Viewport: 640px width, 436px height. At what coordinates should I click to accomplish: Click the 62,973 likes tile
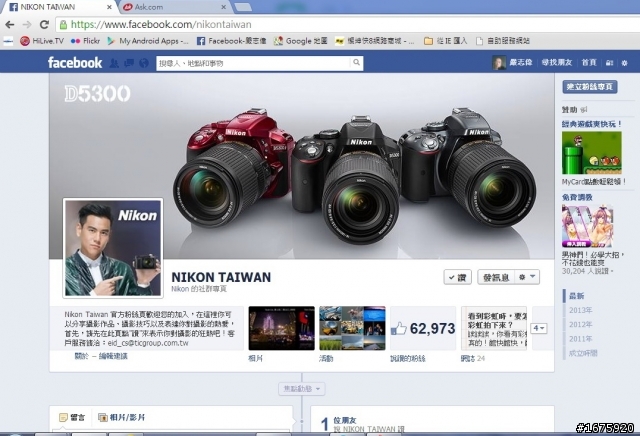pyautogui.click(x=423, y=328)
